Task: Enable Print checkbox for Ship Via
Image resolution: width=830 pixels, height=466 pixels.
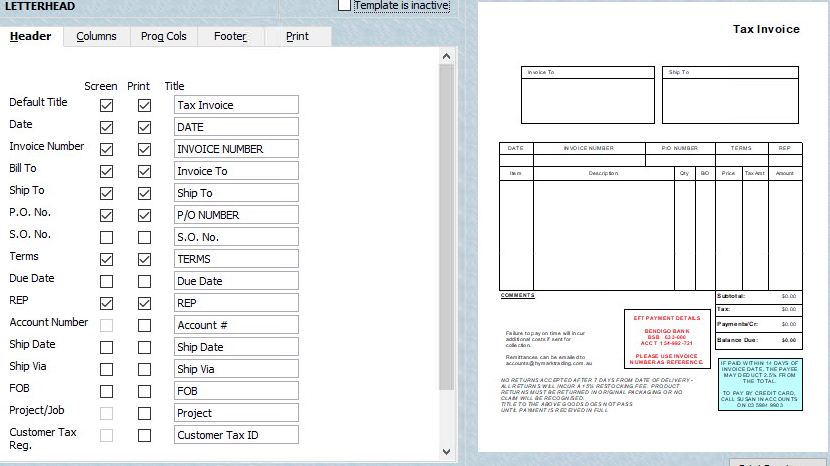Action: [x=144, y=369]
